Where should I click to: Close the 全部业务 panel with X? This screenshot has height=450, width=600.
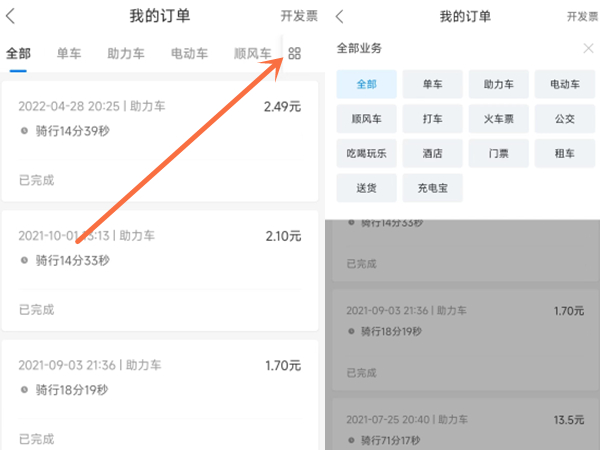(x=589, y=48)
